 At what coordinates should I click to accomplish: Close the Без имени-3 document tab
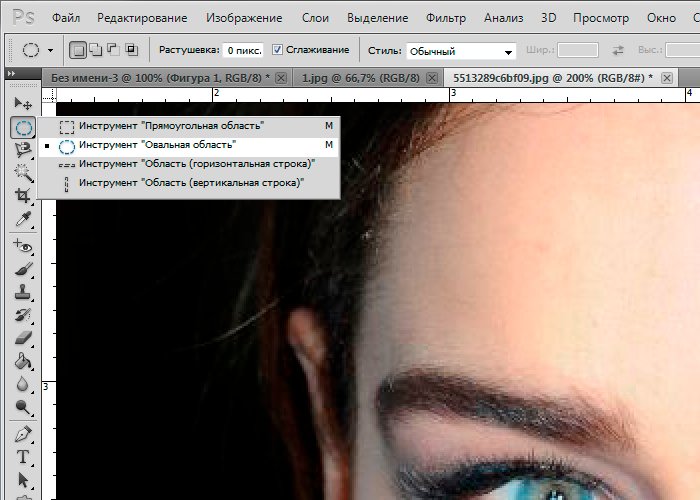(x=280, y=77)
